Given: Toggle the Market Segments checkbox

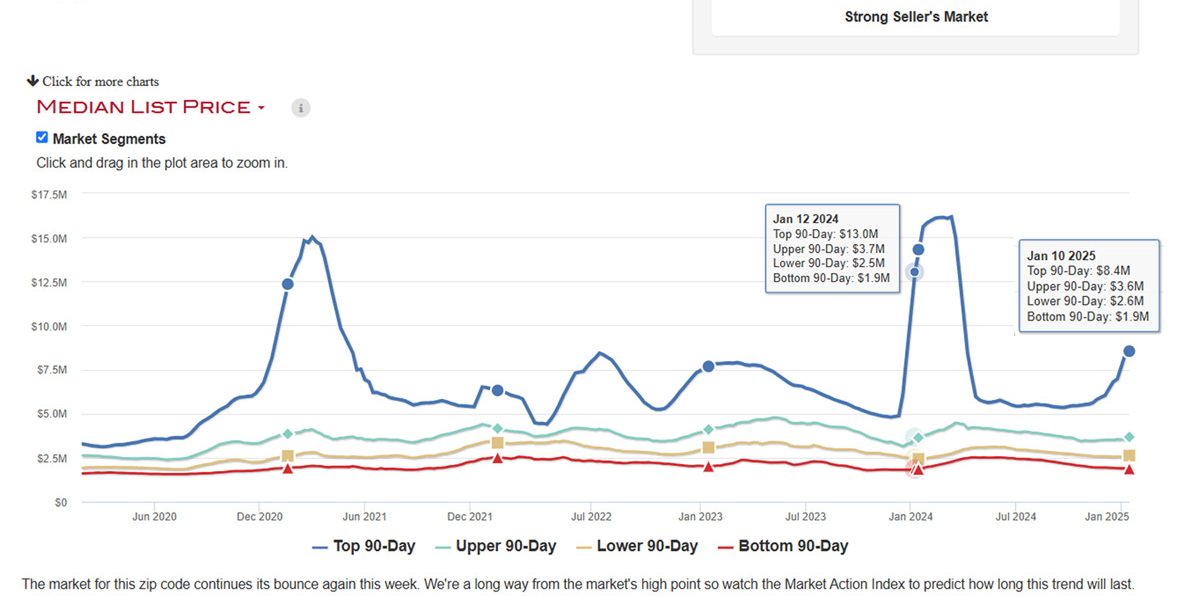Looking at the screenshot, I should coord(41,136).
